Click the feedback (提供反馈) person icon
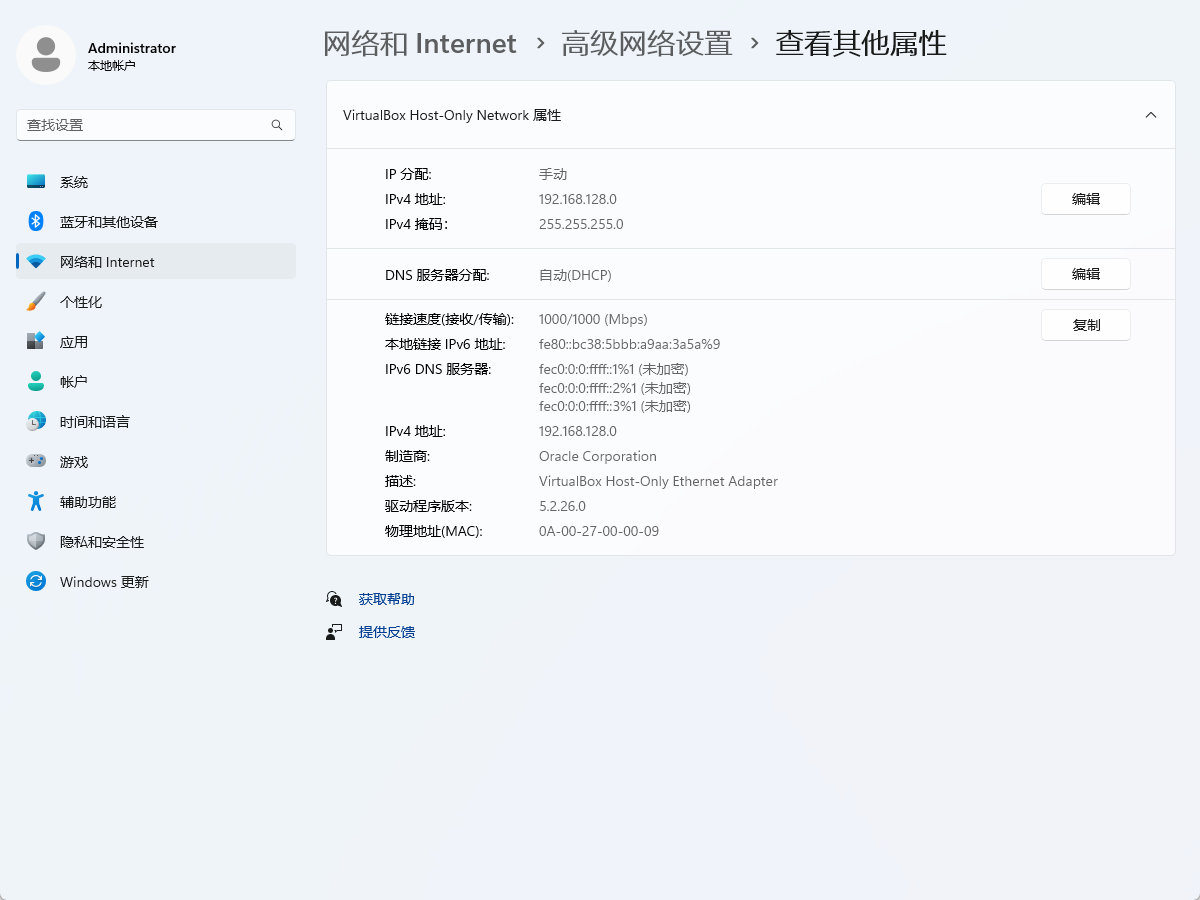 pyautogui.click(x=334, y=632)
